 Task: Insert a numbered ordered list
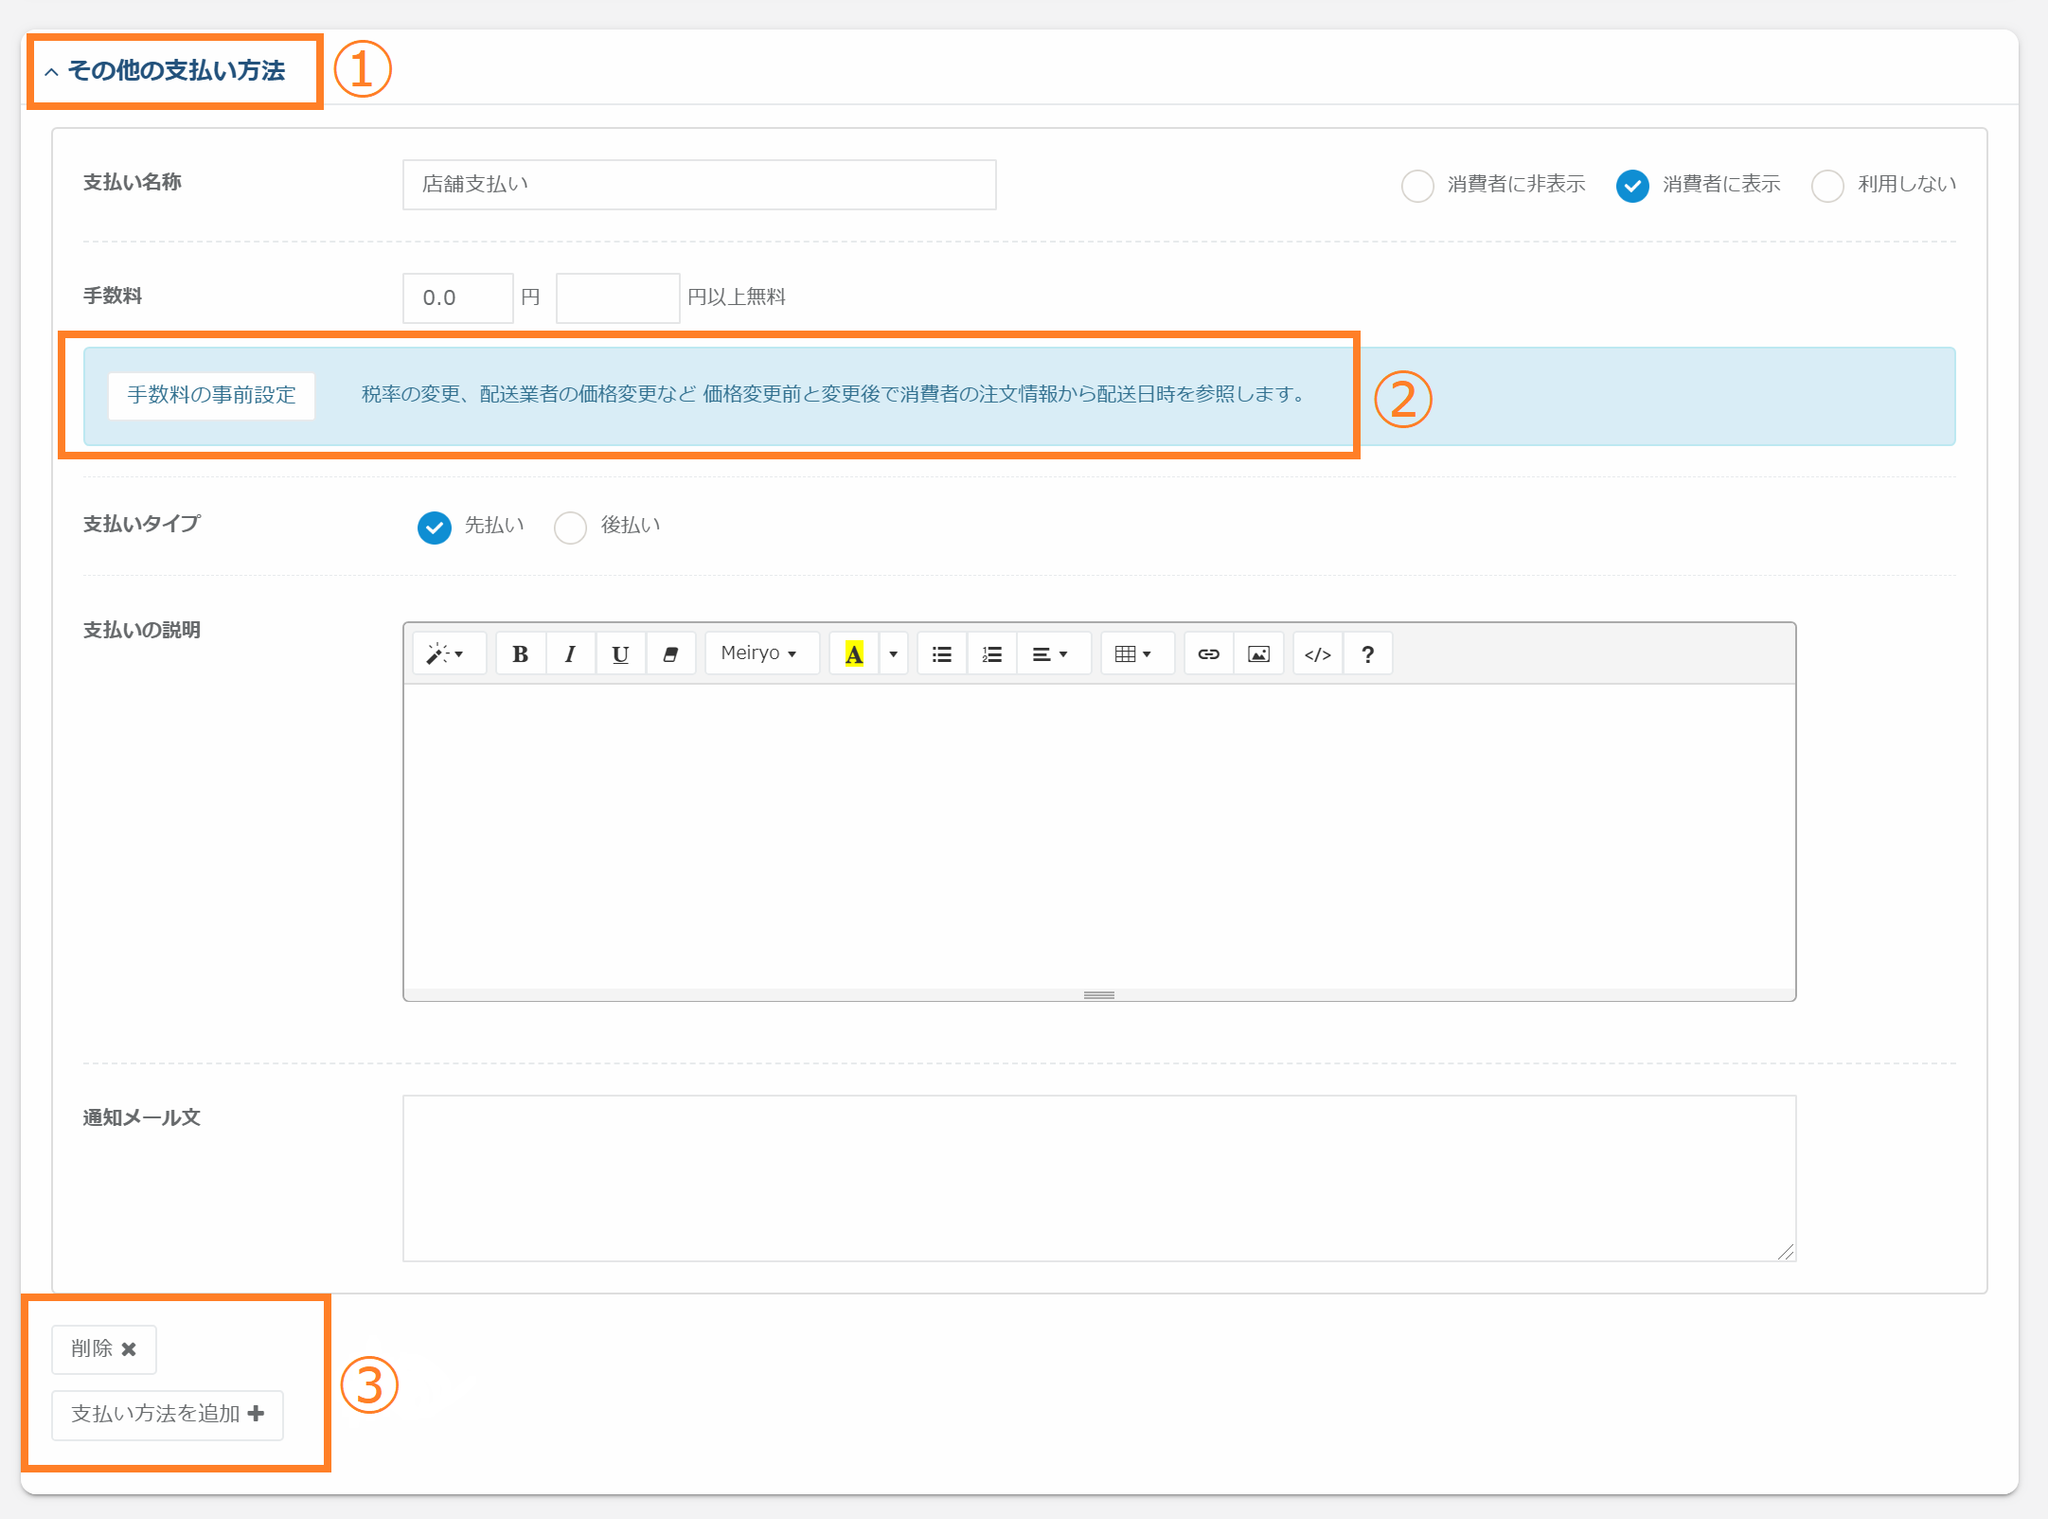coord(991,654)
